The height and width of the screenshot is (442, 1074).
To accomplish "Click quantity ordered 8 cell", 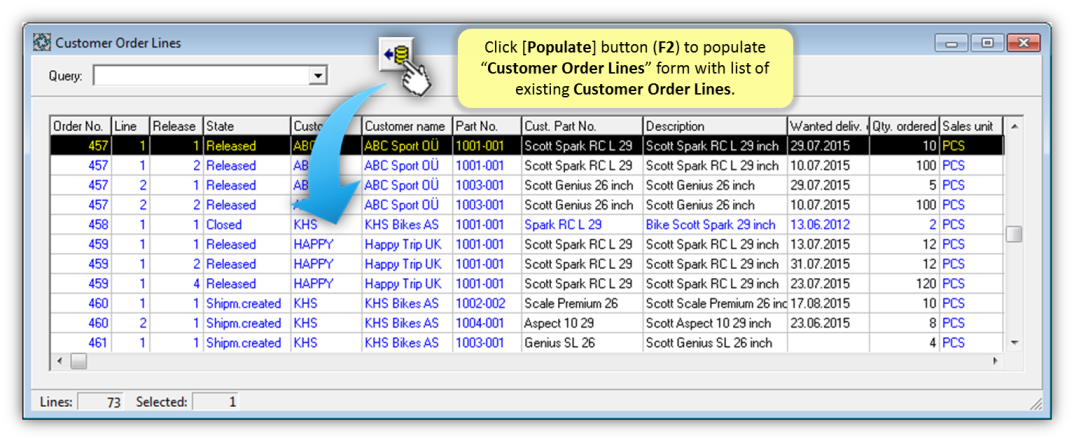I will pyautogui.click(x=905, y=323).
